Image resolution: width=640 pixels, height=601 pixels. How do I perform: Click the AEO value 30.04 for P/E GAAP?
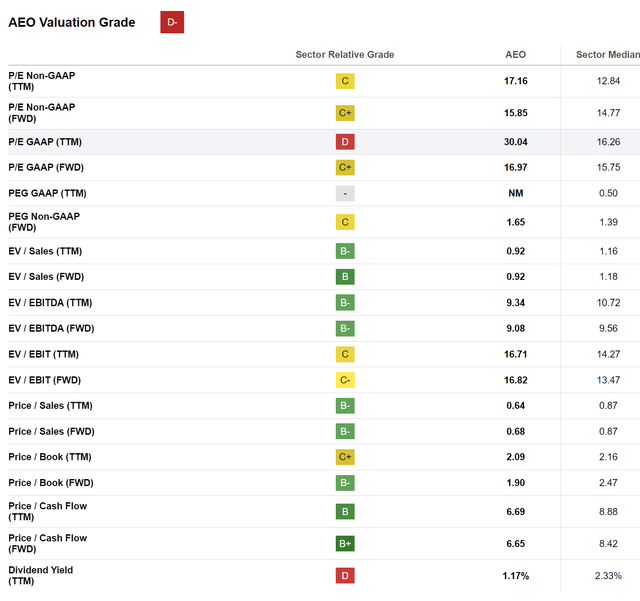click(x=516, y=142)
